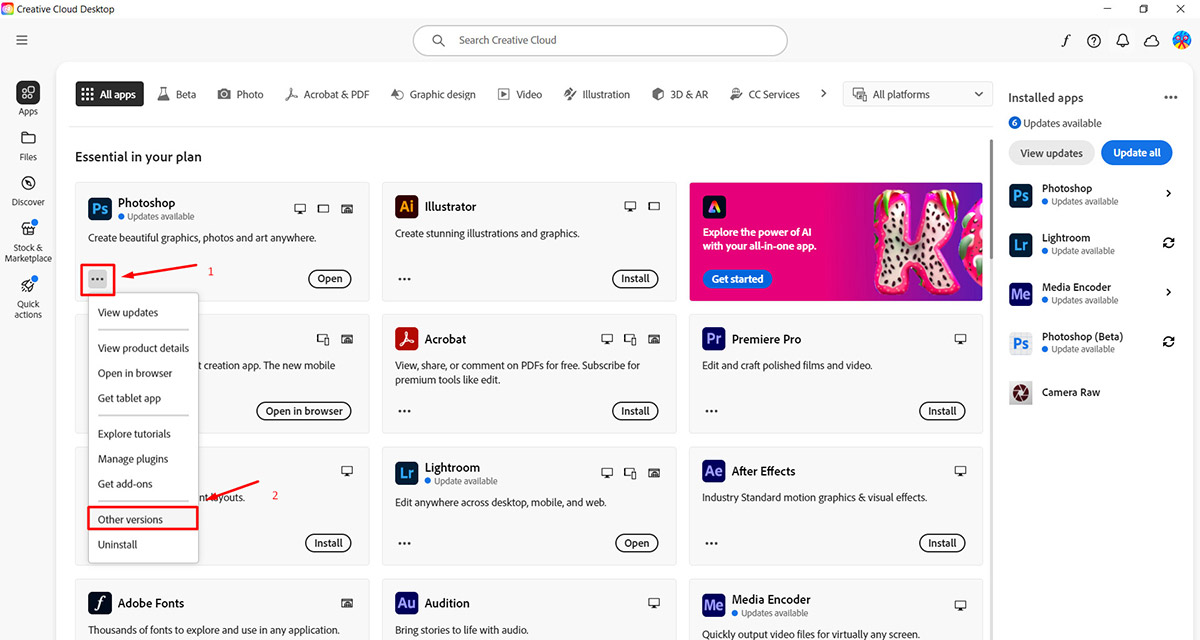Open the fonts icon in header
This screenshot has width=1200, height=640.
[x=1066, y=41]
